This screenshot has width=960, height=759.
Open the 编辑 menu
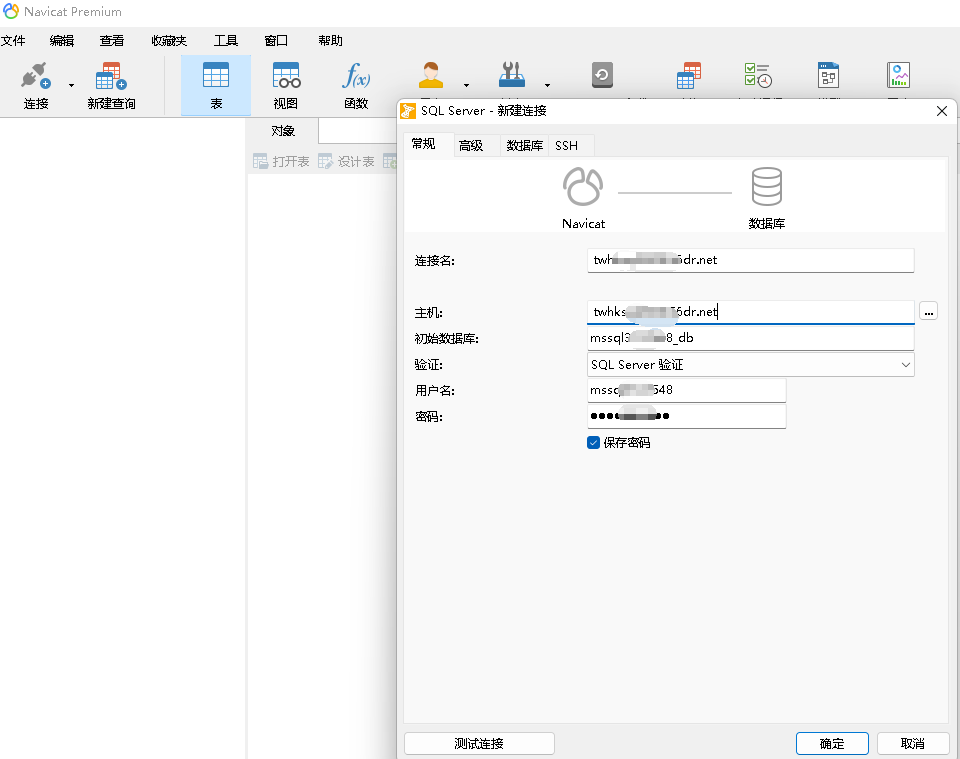point(62,41)
